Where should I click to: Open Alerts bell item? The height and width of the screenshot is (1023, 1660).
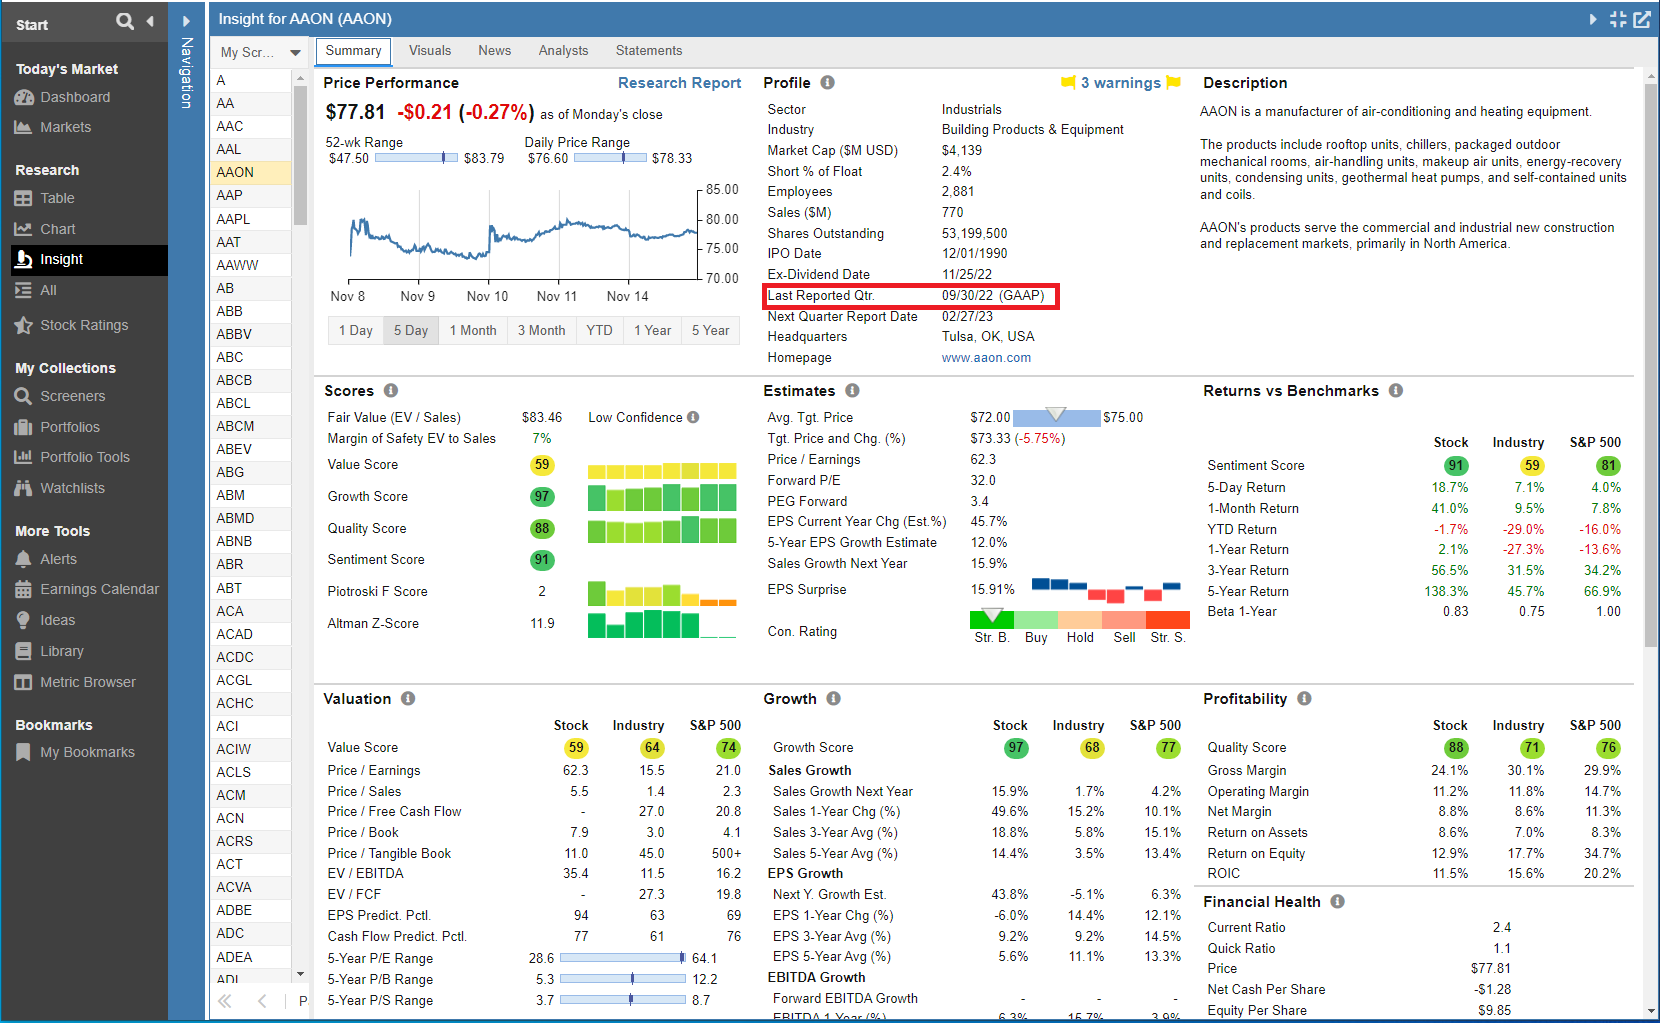58,559
